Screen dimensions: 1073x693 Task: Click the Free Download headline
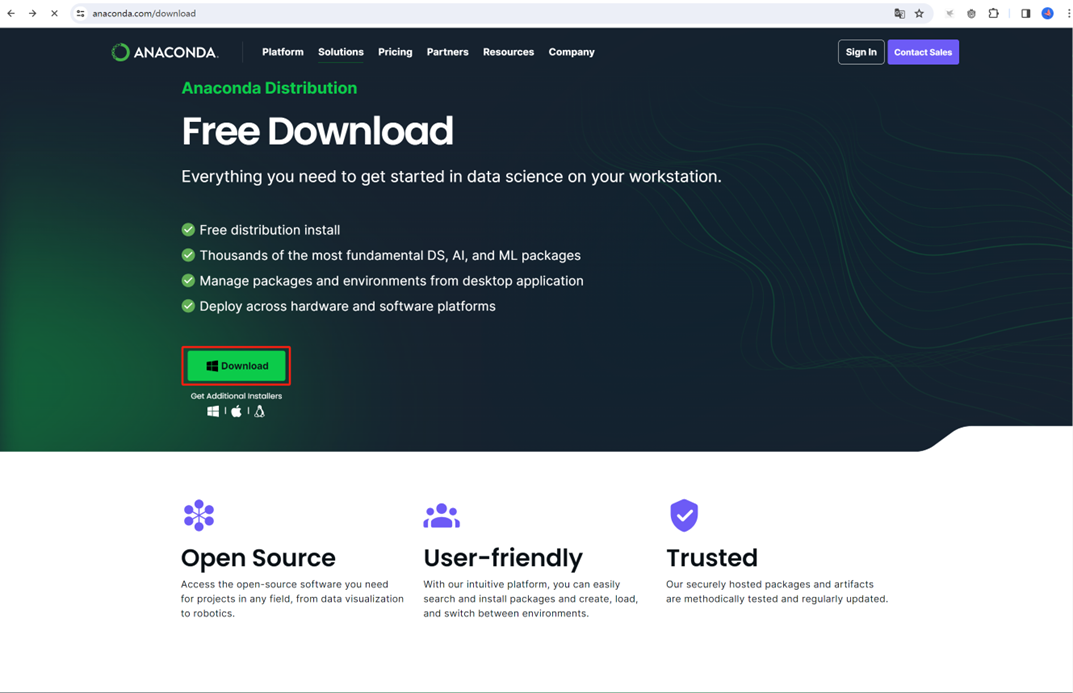(318, 131)
